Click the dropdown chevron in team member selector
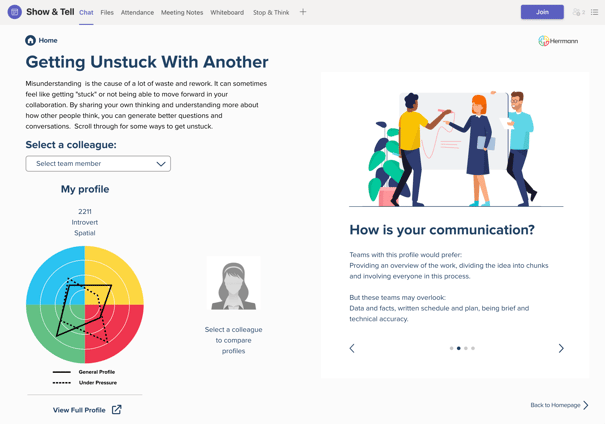Screen dimensions: 605x424 point(160,164)
